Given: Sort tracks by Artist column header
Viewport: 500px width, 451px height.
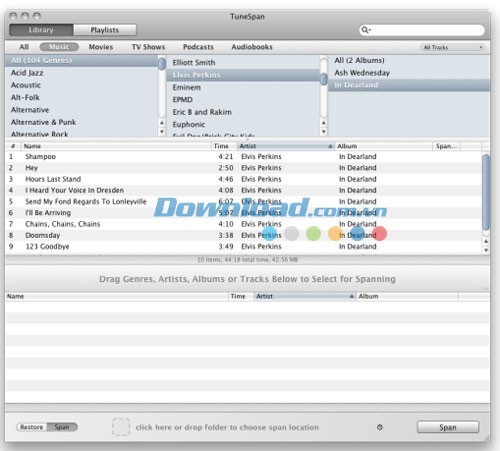Looking at the screenshot, I should pos(286,146).
